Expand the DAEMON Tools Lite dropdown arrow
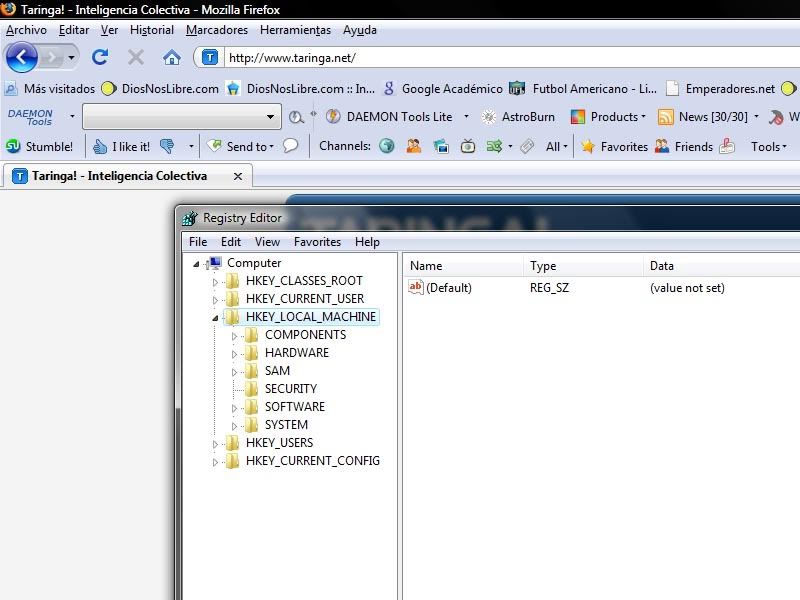Image resolution: width=800 pixels, height=600 pixels. (466, 117)
